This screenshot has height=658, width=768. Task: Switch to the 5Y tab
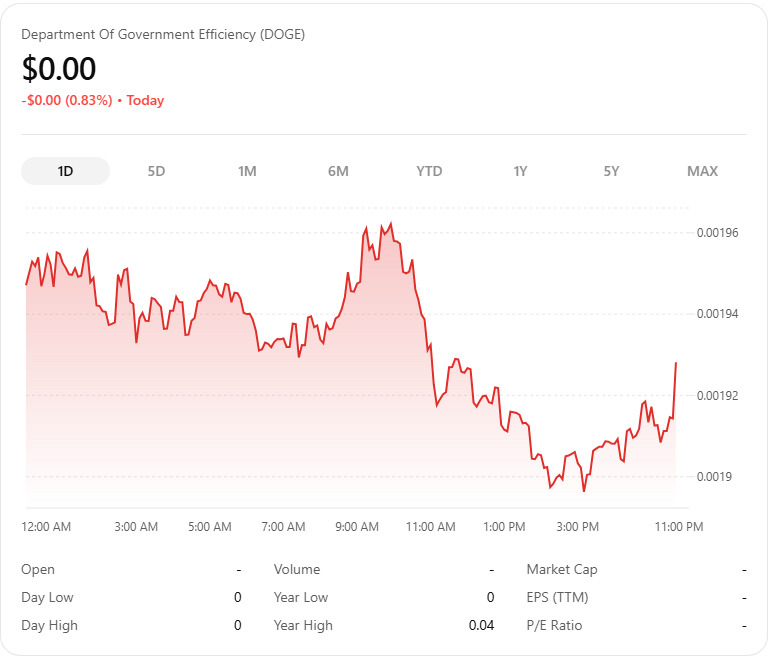[611, 171]
